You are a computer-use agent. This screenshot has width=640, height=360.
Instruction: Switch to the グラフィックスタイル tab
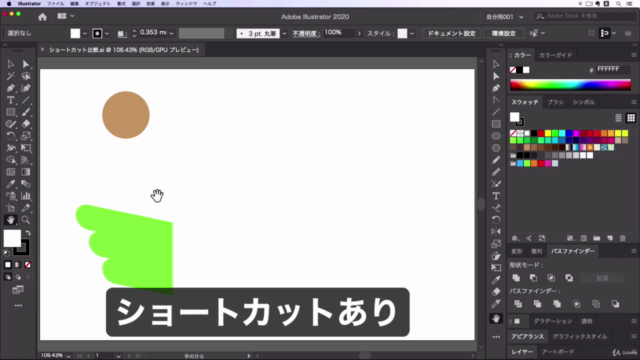click(x=580, y=336)
